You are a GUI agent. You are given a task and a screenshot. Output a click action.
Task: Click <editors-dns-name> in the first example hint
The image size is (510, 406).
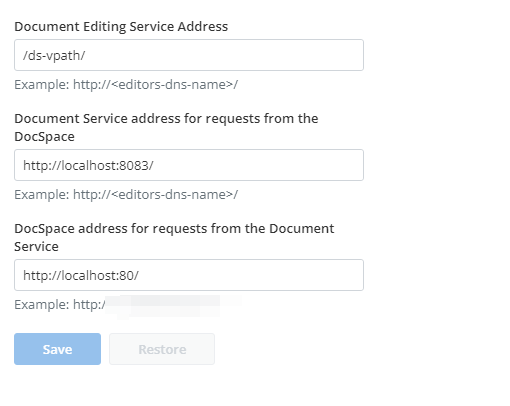coord(172,84)
